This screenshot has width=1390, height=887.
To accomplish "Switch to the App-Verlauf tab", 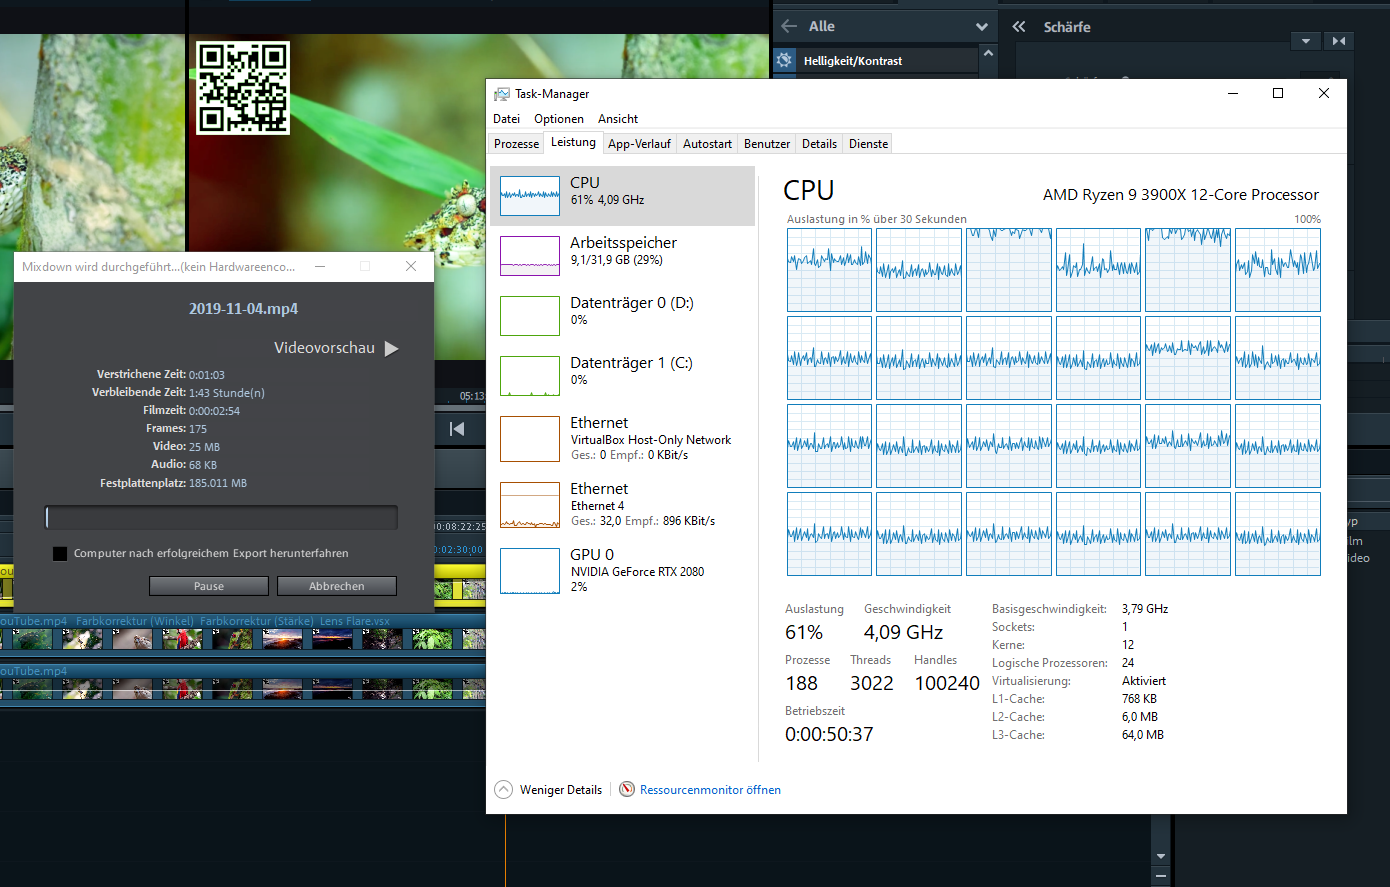I will [639, 144].
